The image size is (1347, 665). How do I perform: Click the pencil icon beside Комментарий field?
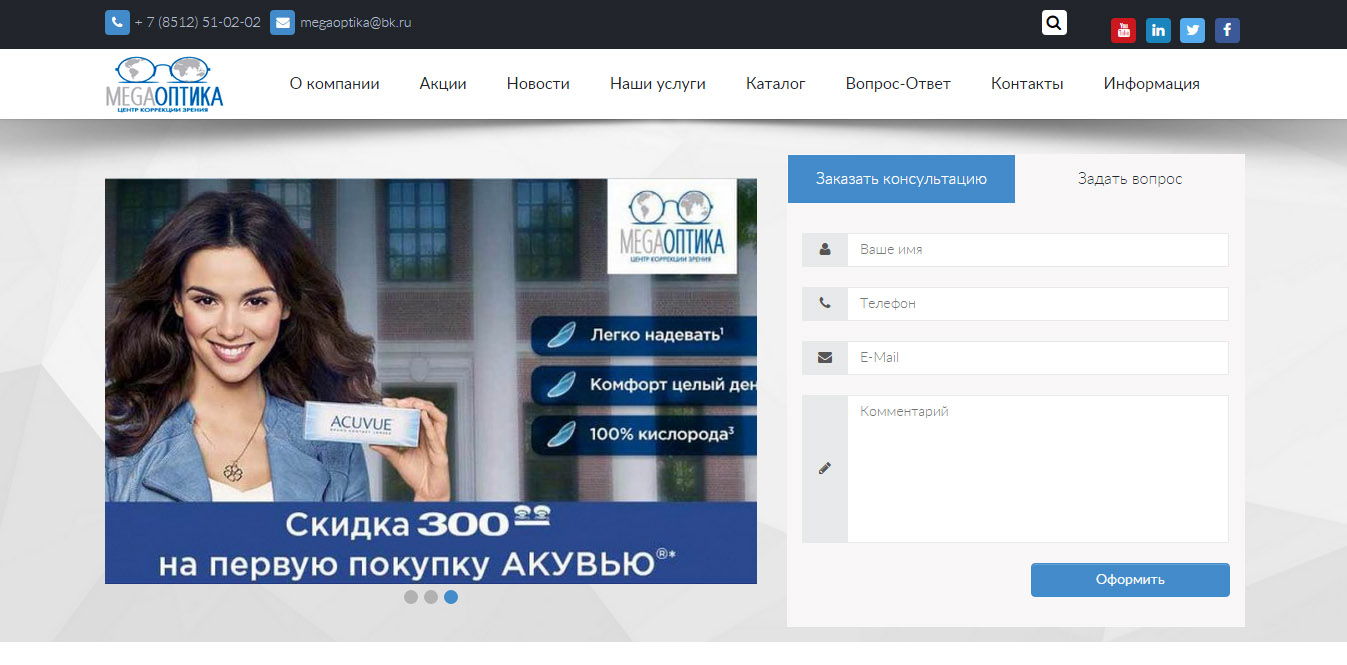(825, 469)
